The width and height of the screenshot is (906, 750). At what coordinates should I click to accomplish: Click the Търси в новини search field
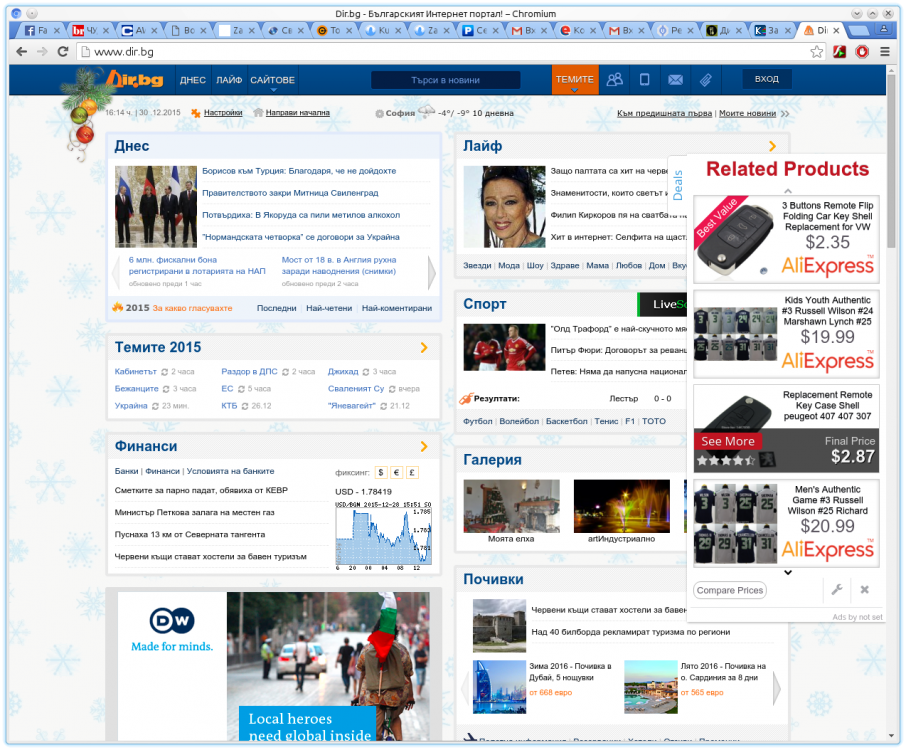click(x=445, y=80)
